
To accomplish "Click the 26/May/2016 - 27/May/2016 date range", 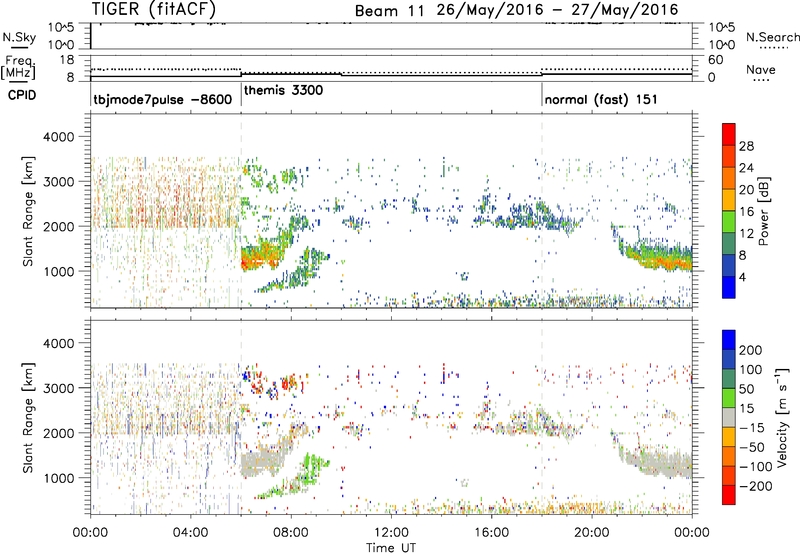I will coord(558,10).
